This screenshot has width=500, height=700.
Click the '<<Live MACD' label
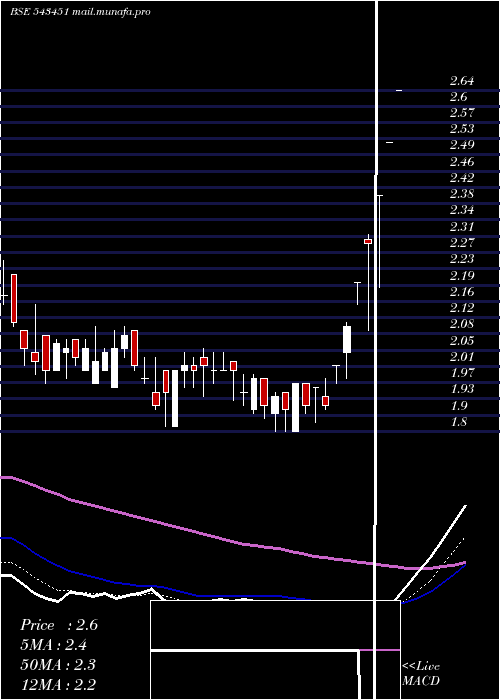pos(421,673)
